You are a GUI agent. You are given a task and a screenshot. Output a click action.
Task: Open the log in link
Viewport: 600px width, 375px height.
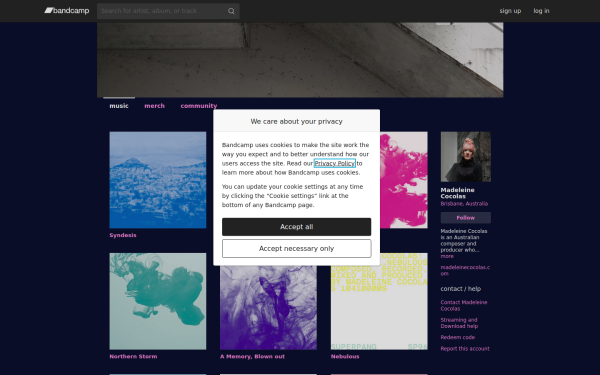pyautogui.click(x=541, y=11)
